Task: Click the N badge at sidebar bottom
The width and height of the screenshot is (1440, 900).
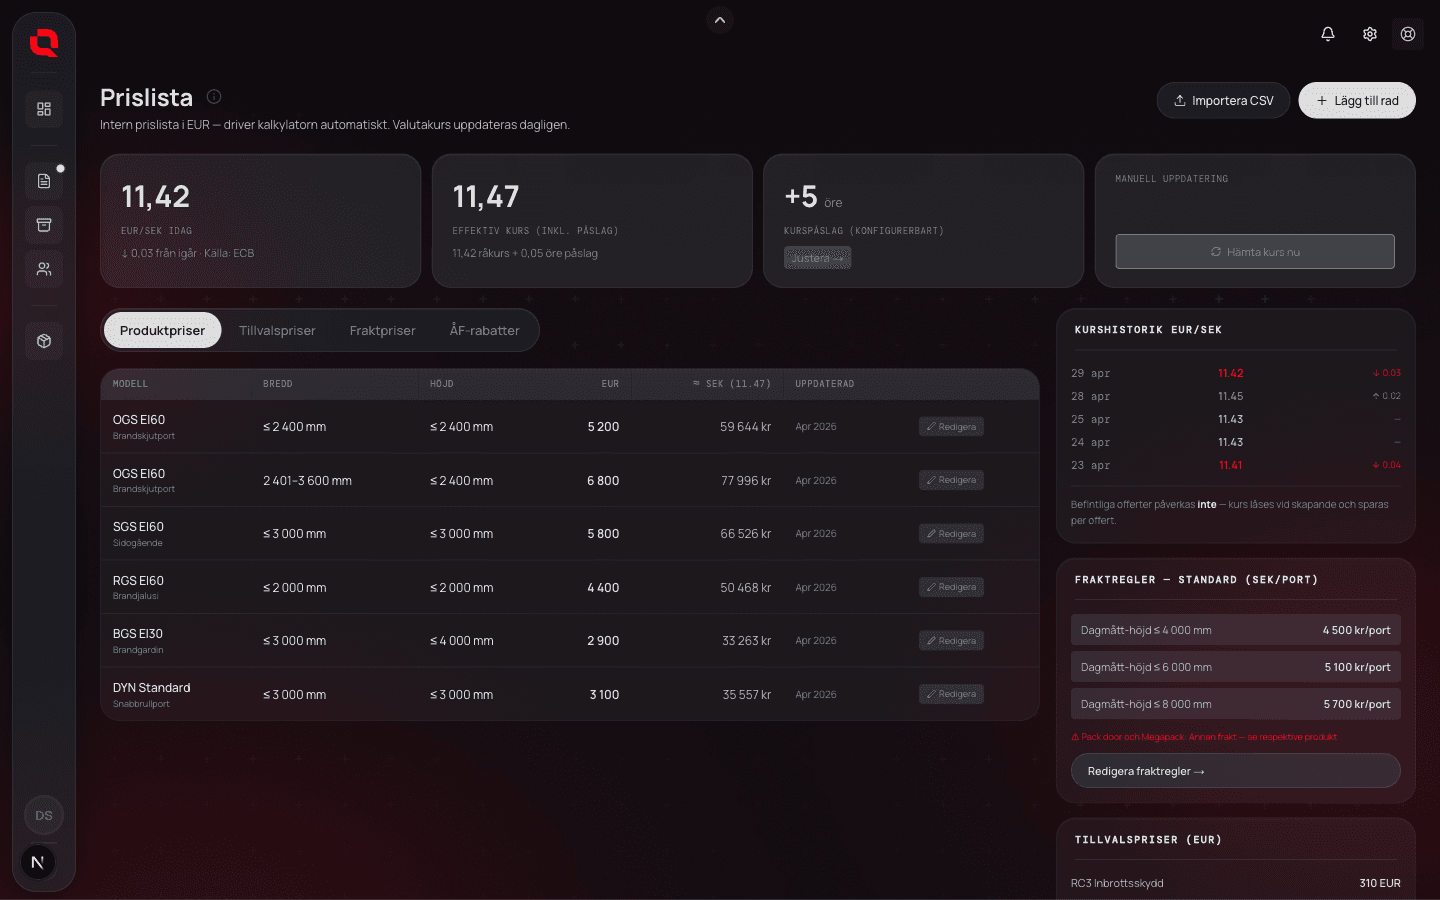Action: tap(38, 862)
